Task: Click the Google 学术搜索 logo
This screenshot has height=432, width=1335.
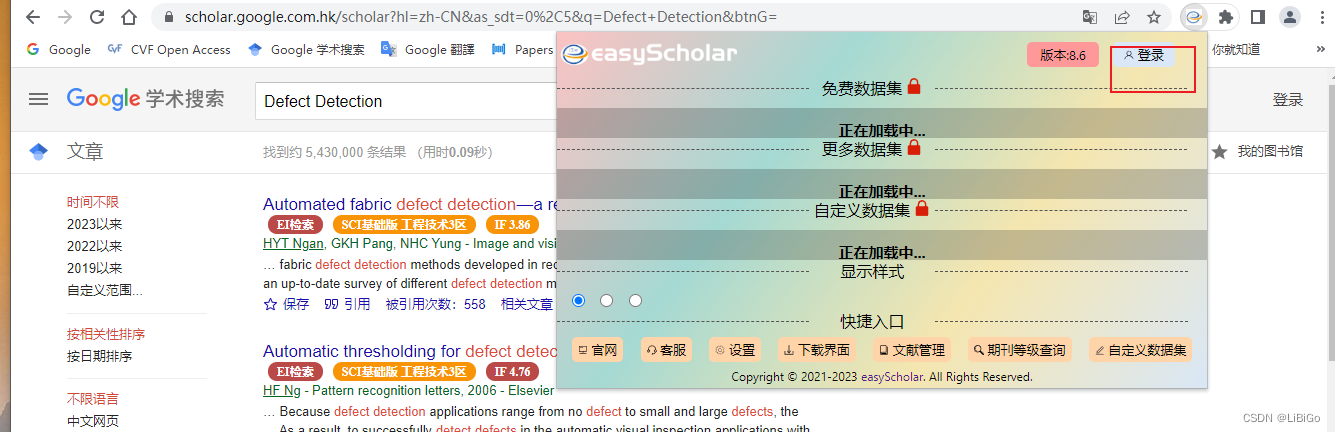Action: coord(146,99)
